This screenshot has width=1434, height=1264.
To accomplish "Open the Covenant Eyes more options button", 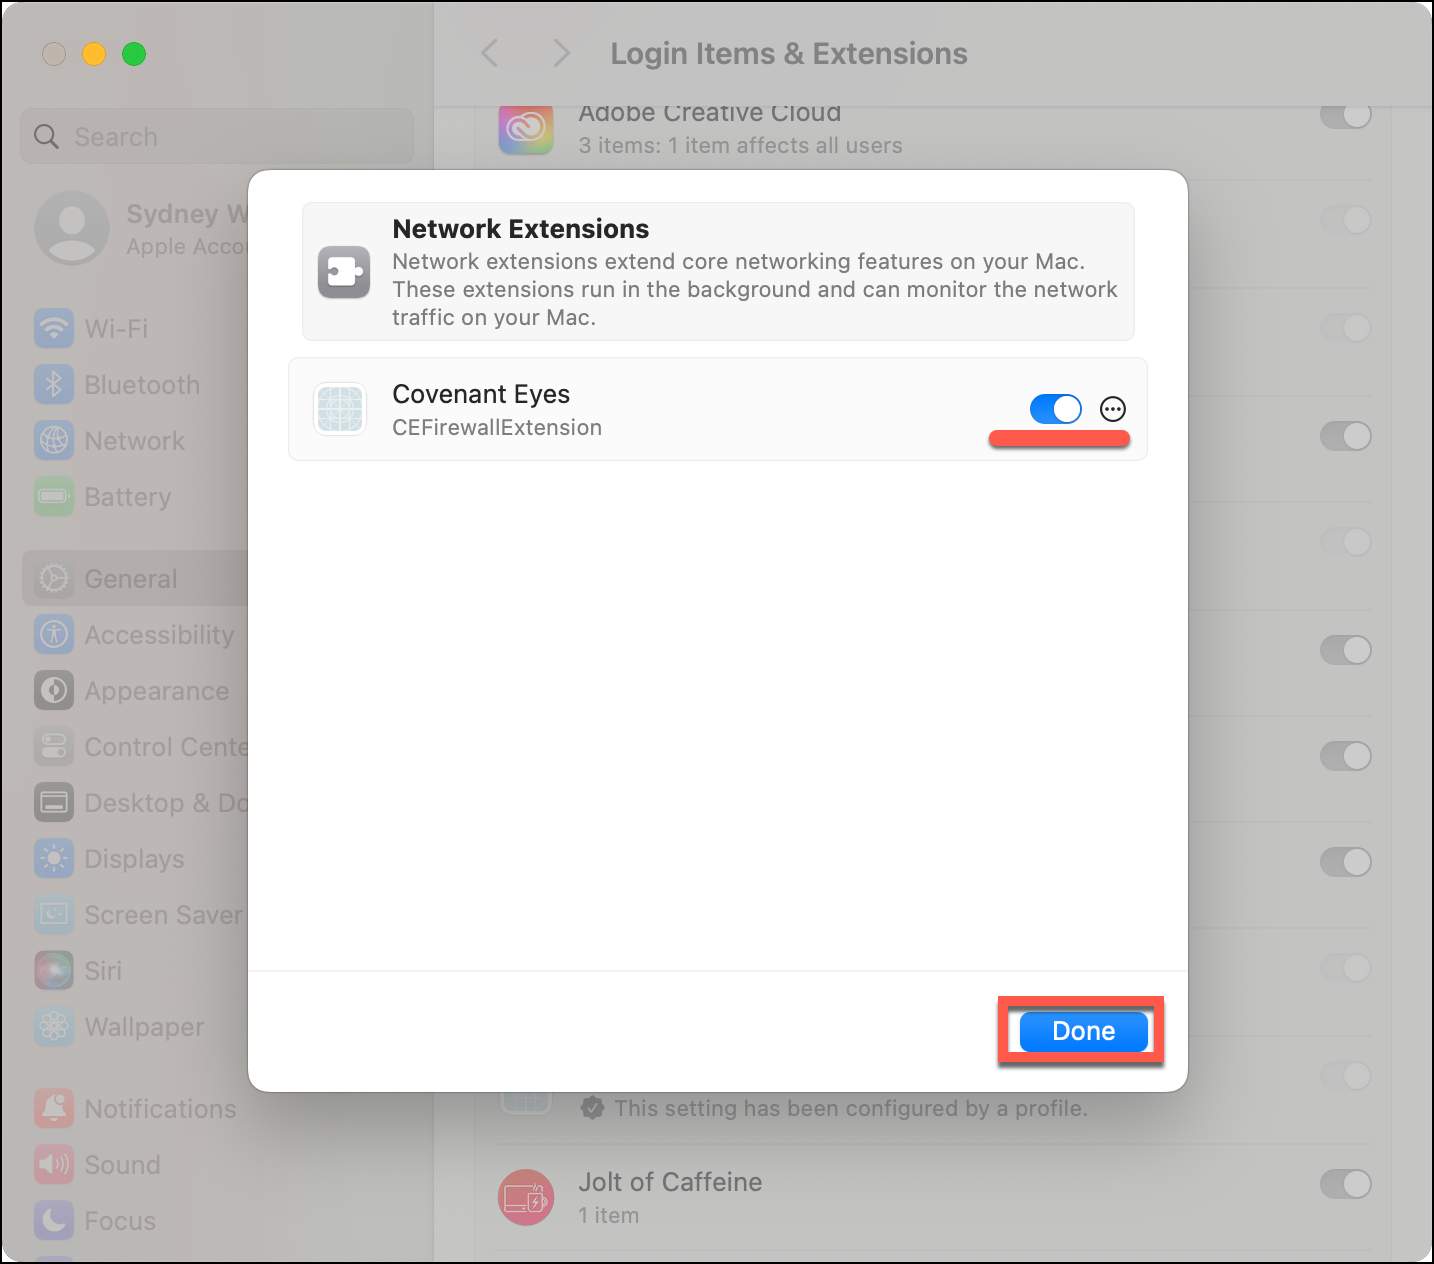I will (x=1113, y=409).
